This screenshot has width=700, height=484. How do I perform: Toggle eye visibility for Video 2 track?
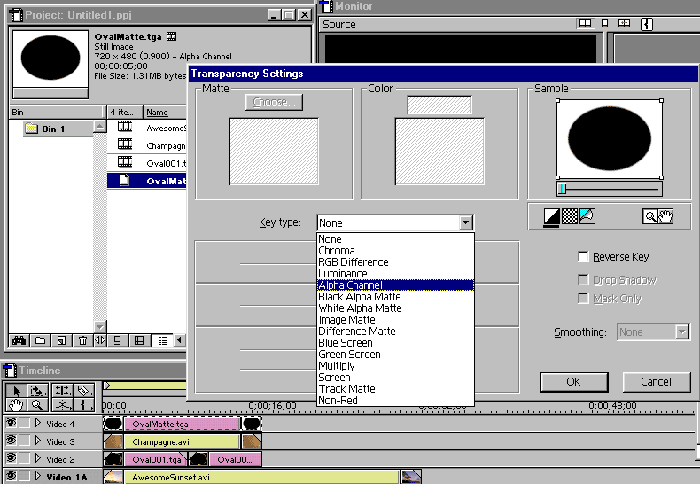11,459
